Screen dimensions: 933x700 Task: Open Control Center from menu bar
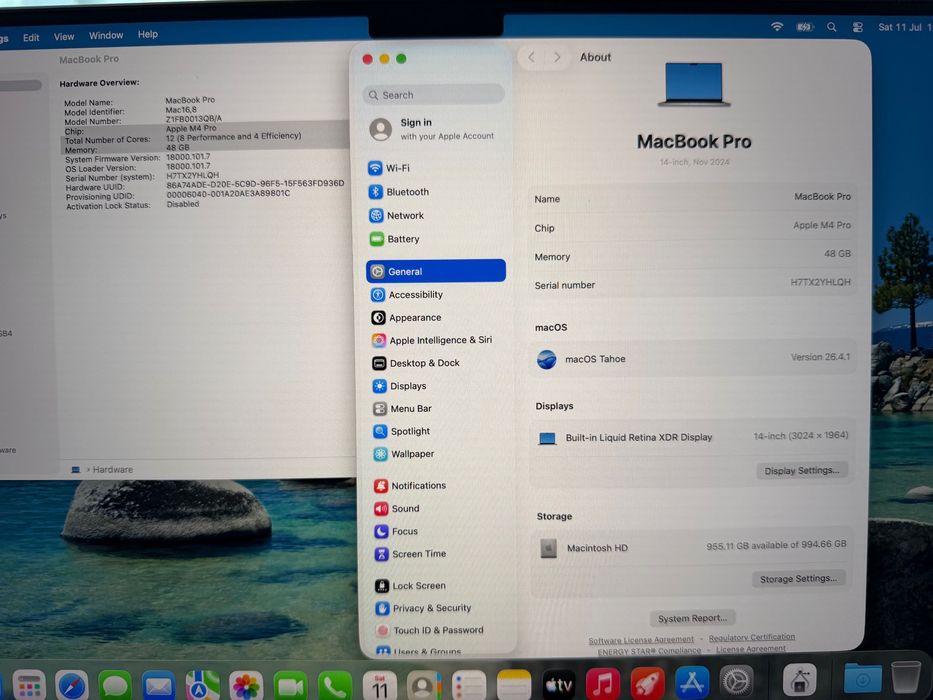857,27
